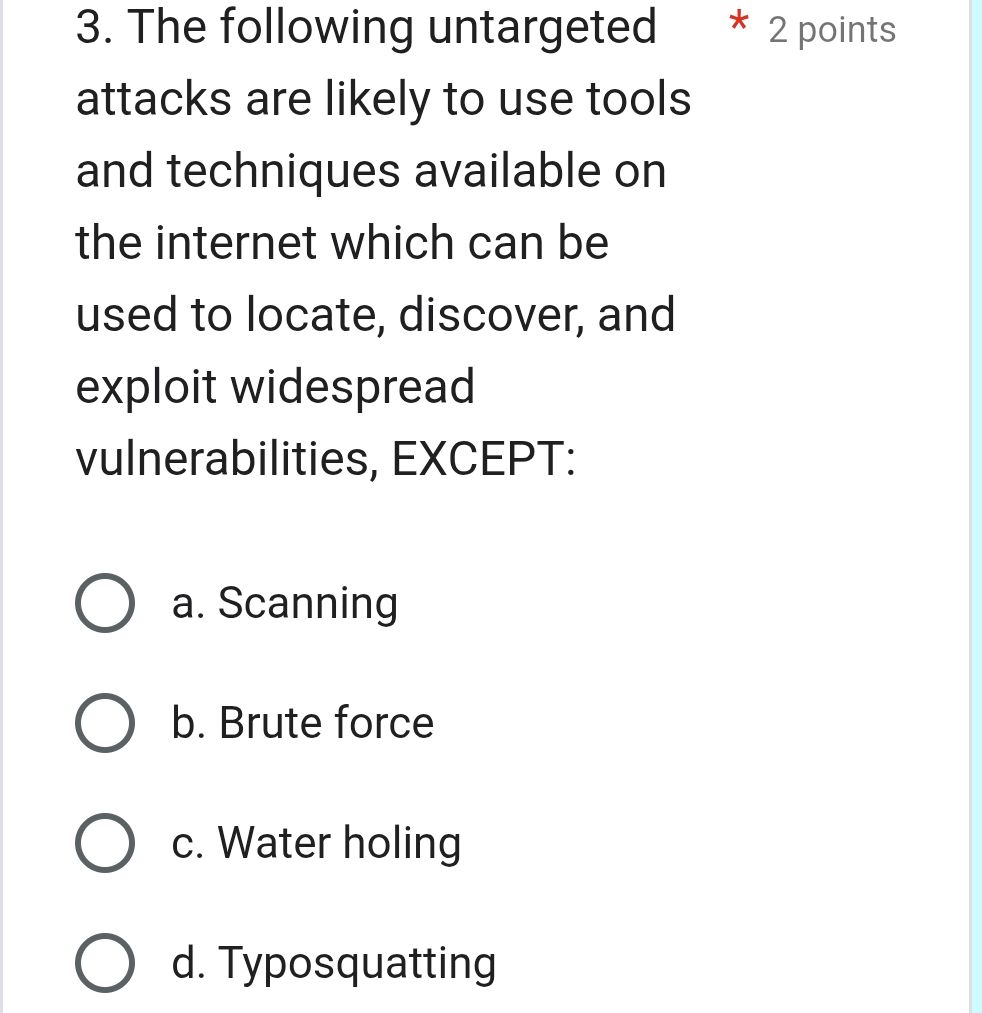Click the '2 points' label
This screenshot has width=982, height=1013.
831,30
